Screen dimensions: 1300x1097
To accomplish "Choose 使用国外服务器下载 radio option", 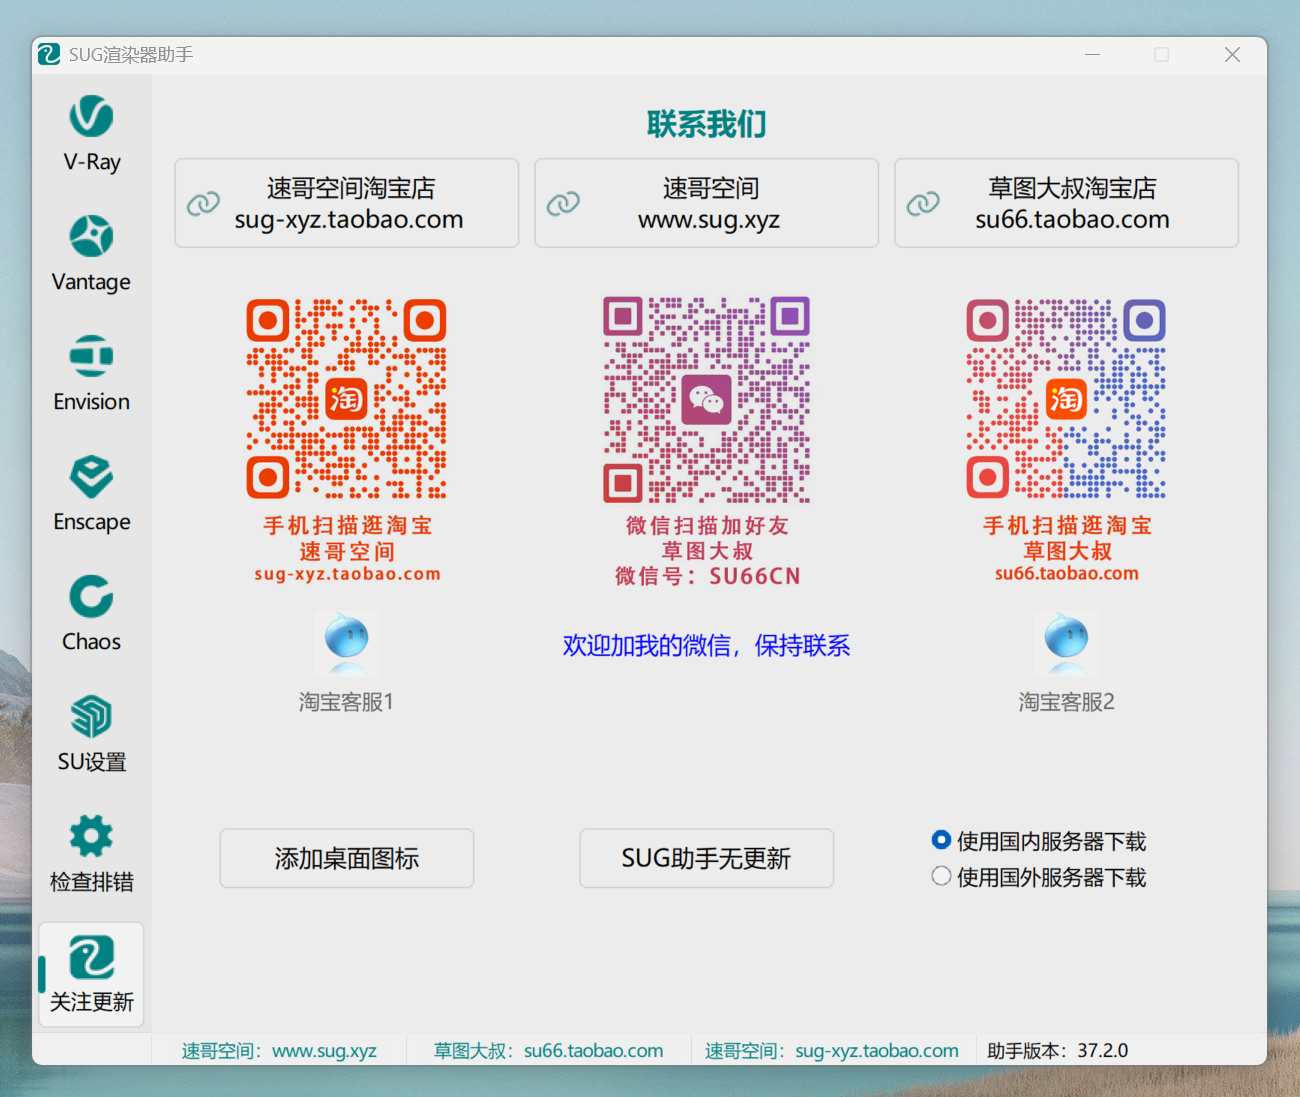I will click(941, 876).
